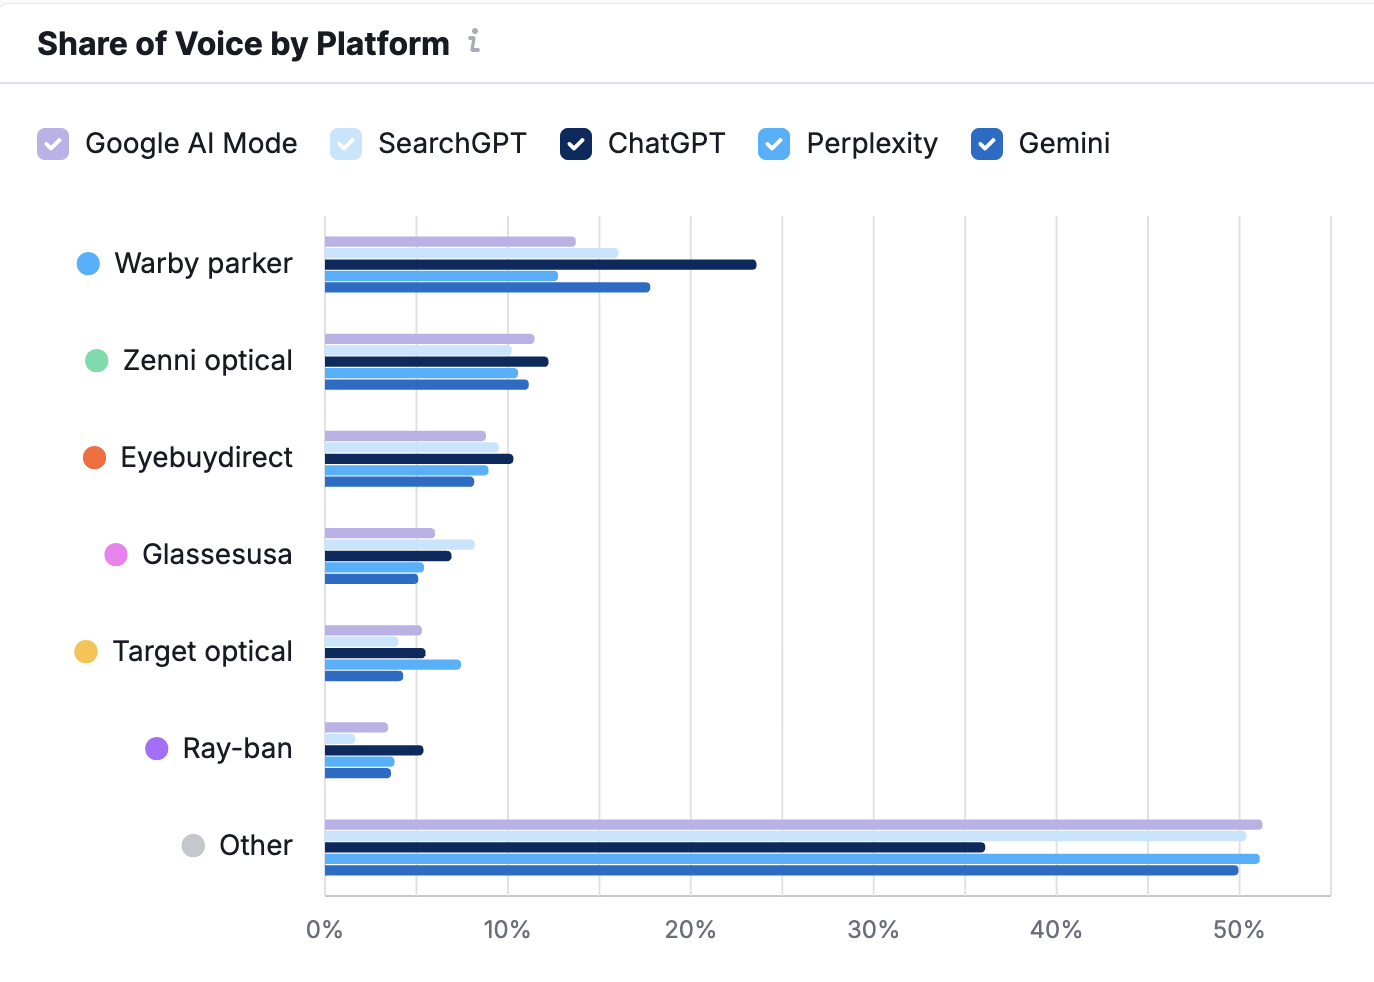Uncheck the Google AI Mode checkbox
The image size is (1374, 982).
[53, 144]
